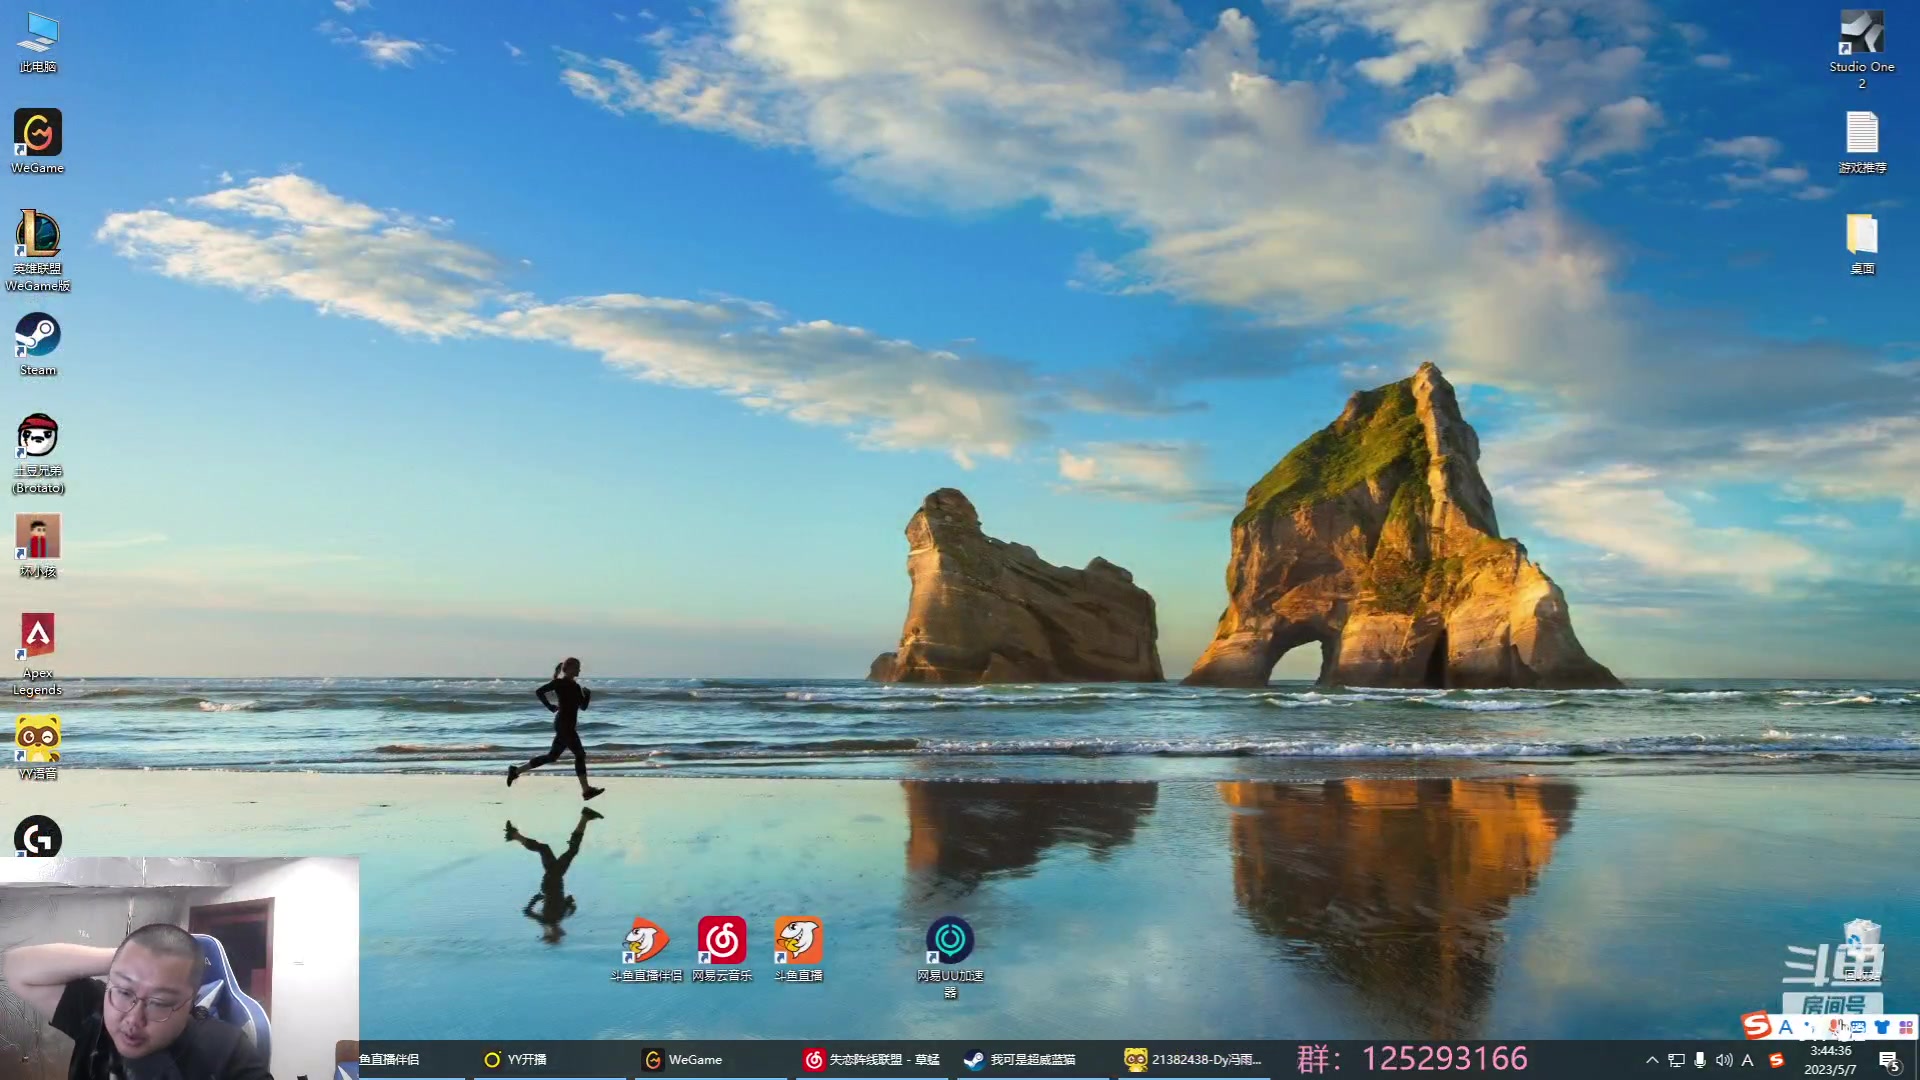
Task: Open the notification action center
Action: tap(1888, 1061)
